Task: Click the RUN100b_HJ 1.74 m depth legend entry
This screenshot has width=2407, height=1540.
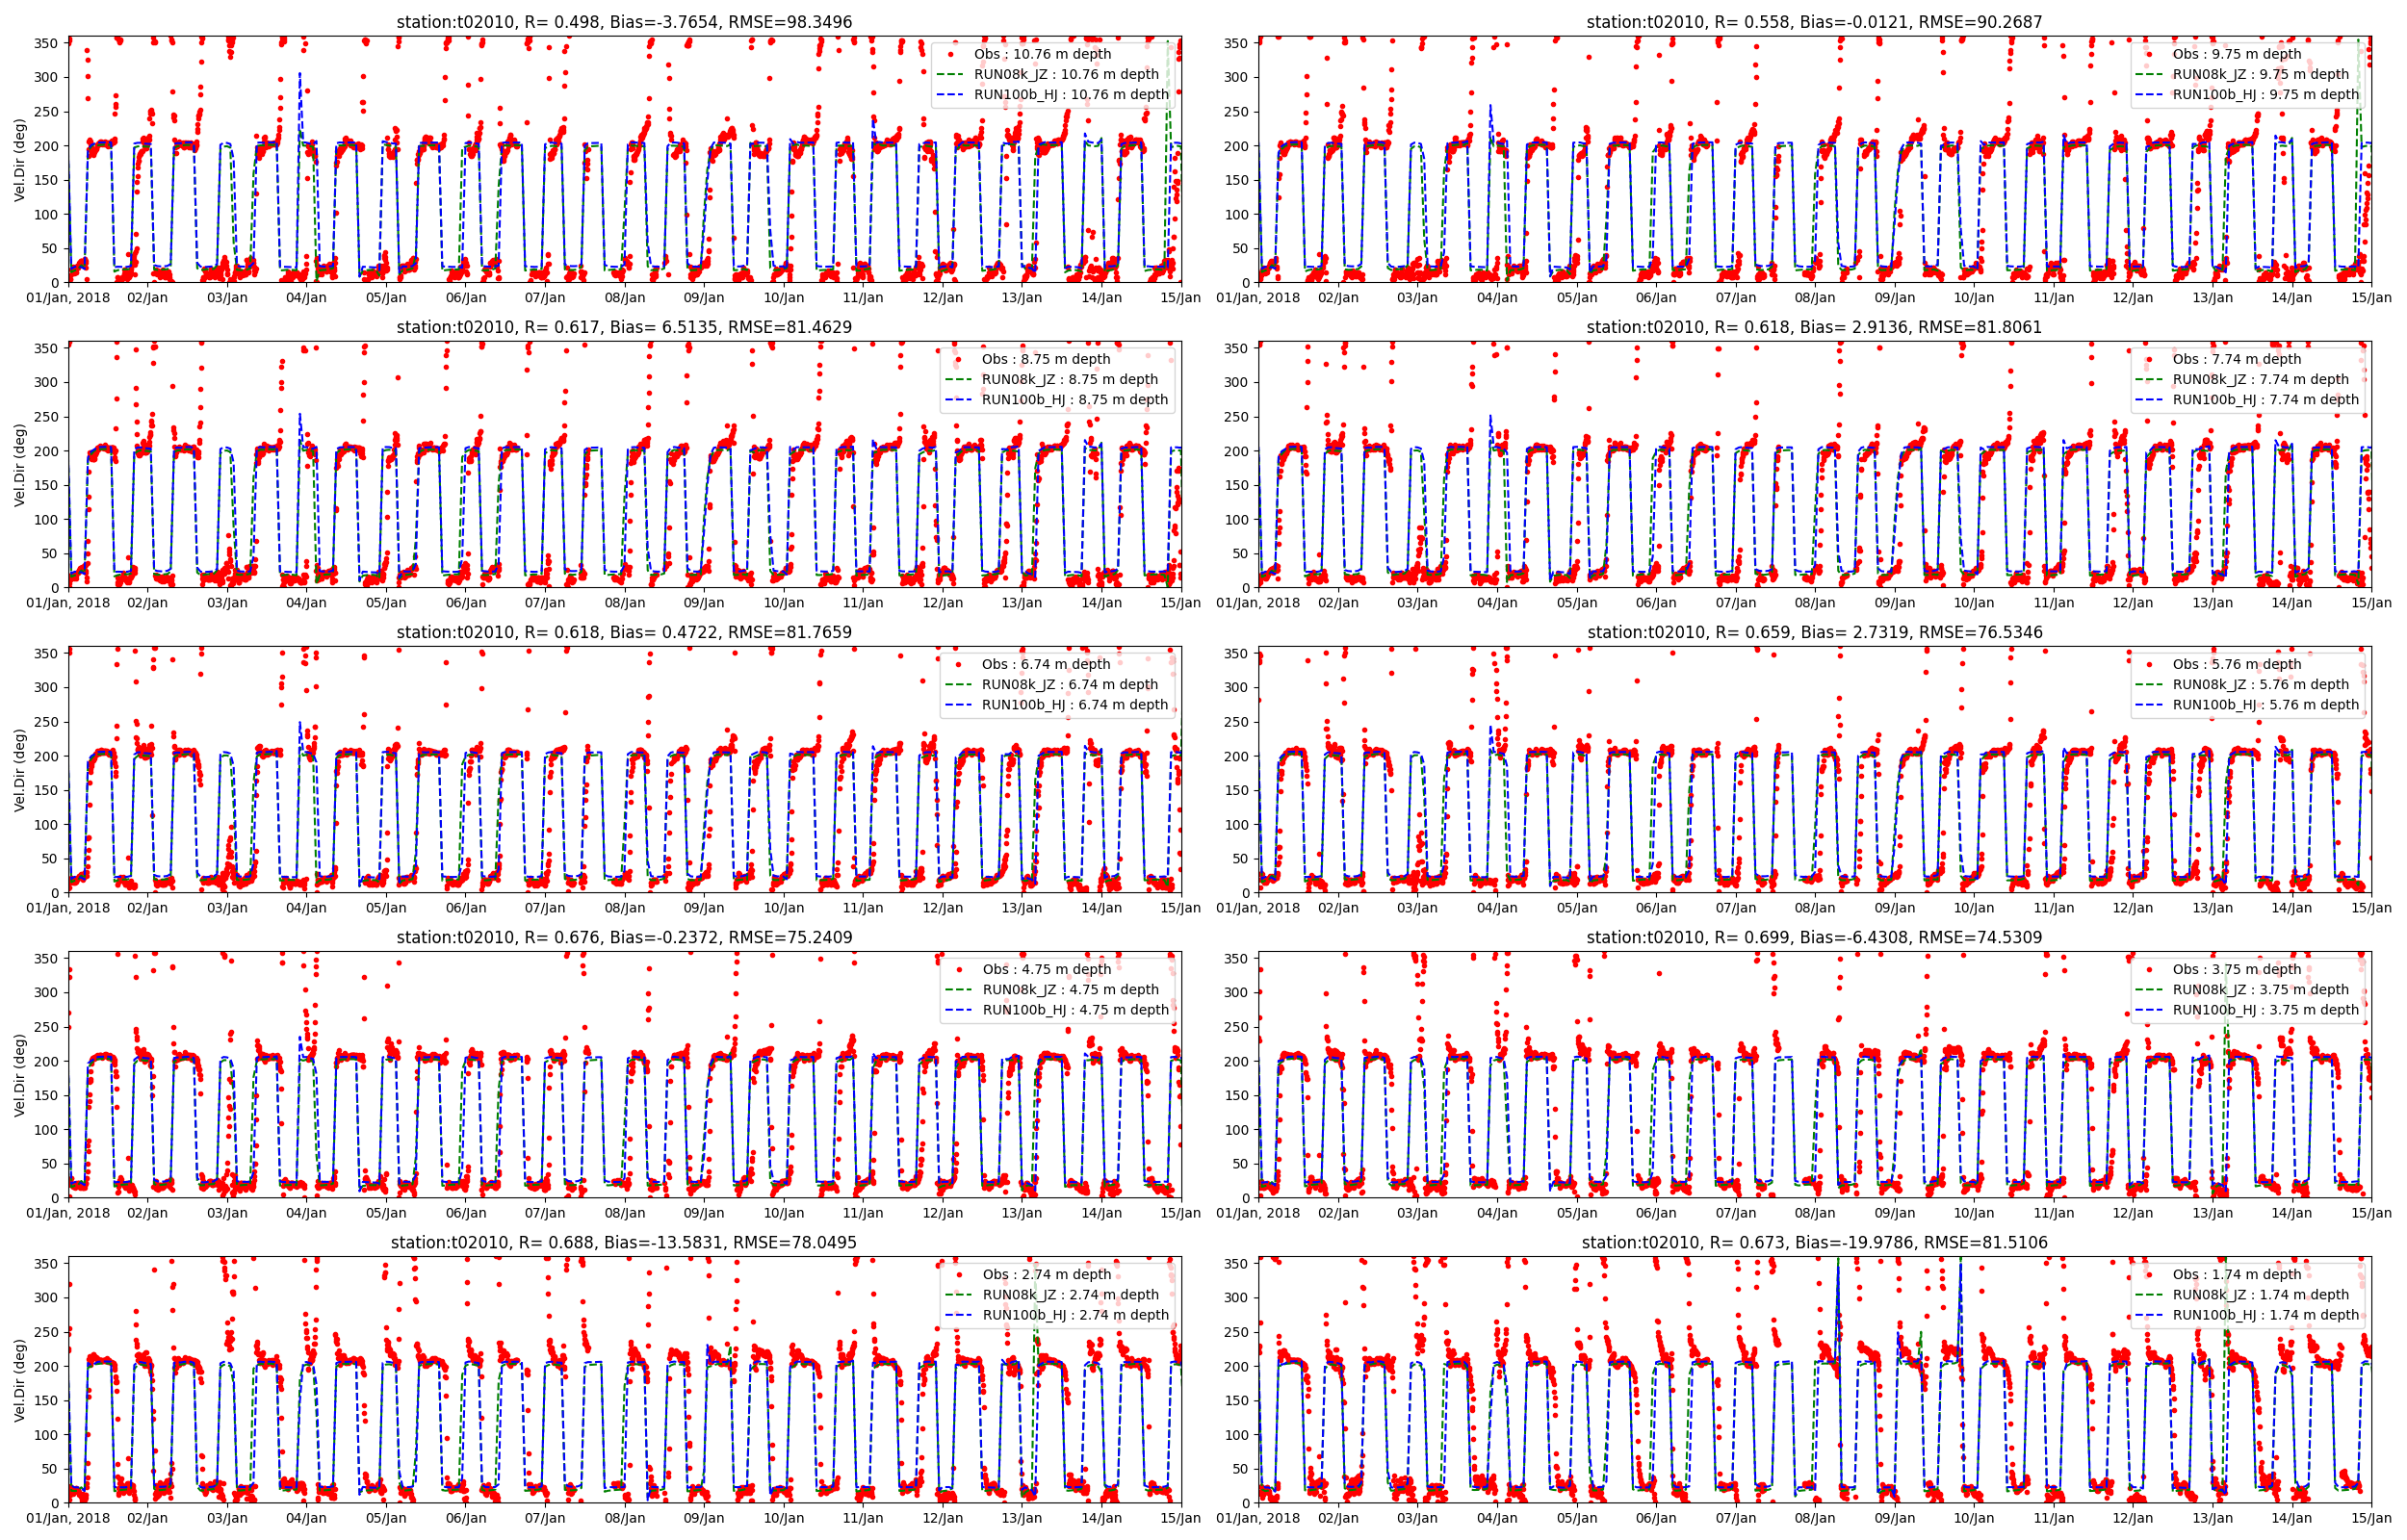Action: 2265,1315
